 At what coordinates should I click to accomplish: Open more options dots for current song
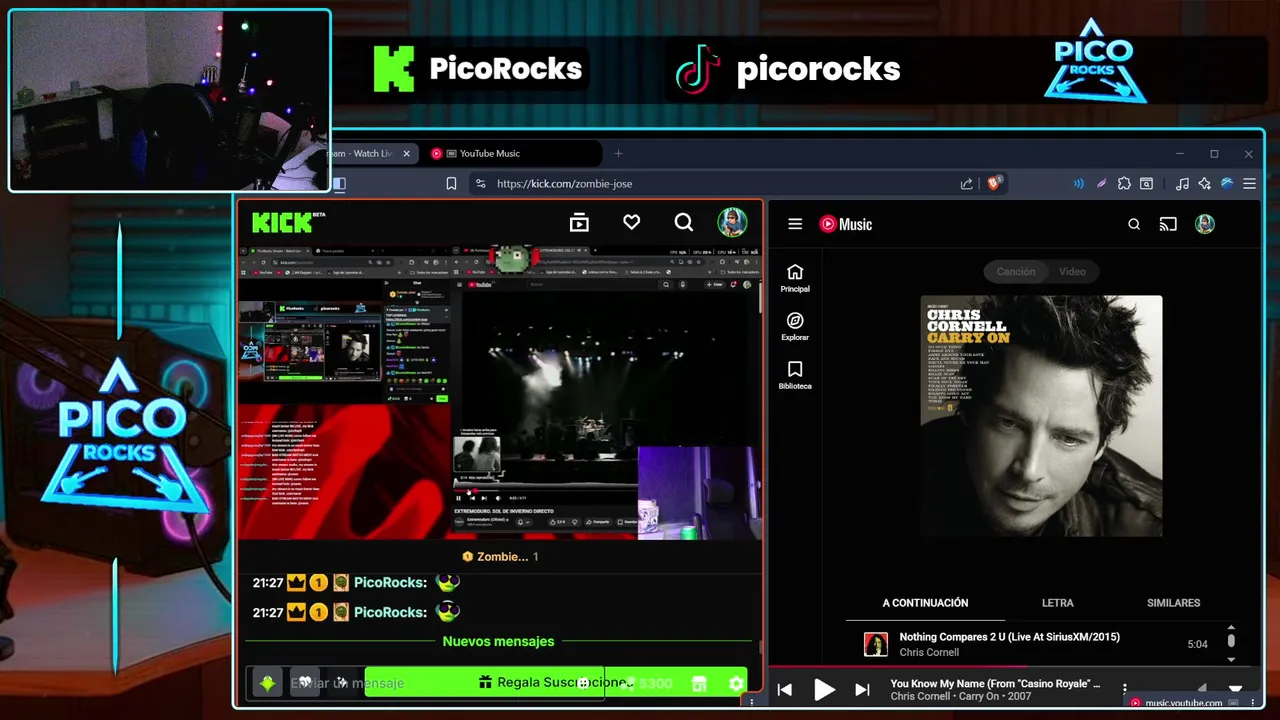(x=1125, y=689)
